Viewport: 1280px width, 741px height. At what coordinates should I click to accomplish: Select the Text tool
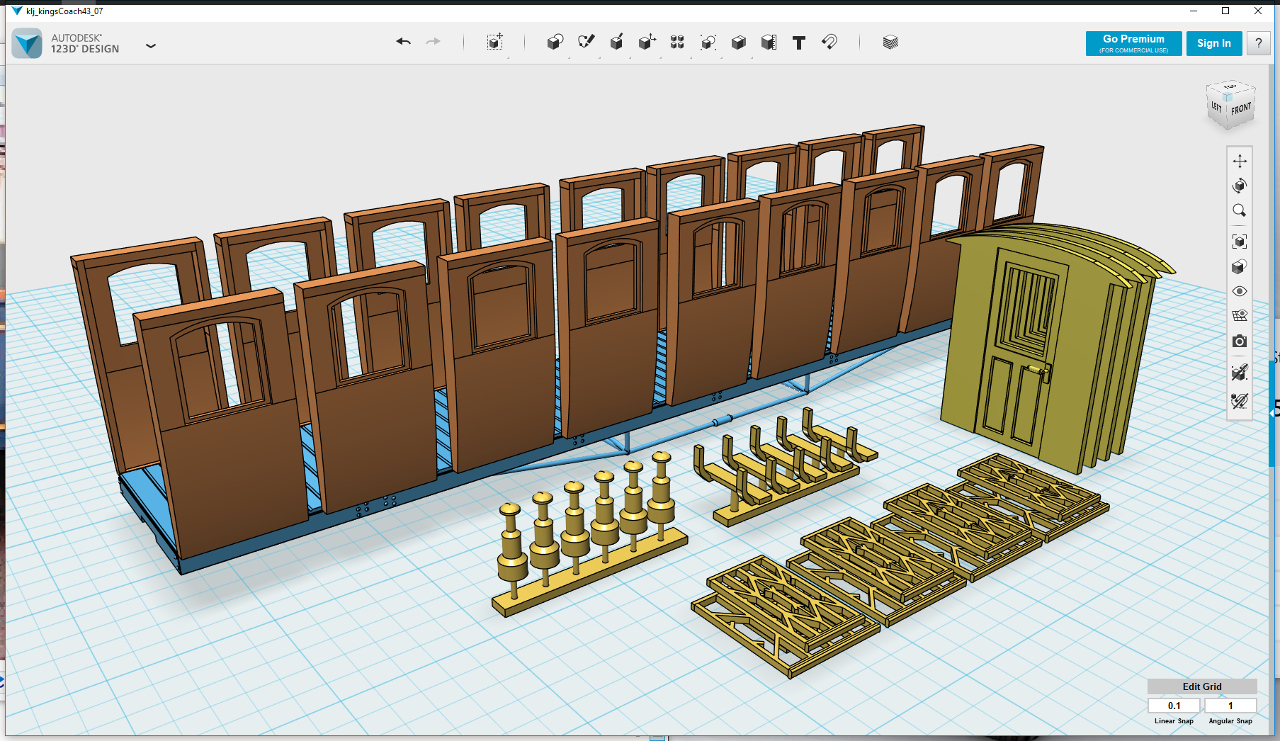[x=799, y=42]
